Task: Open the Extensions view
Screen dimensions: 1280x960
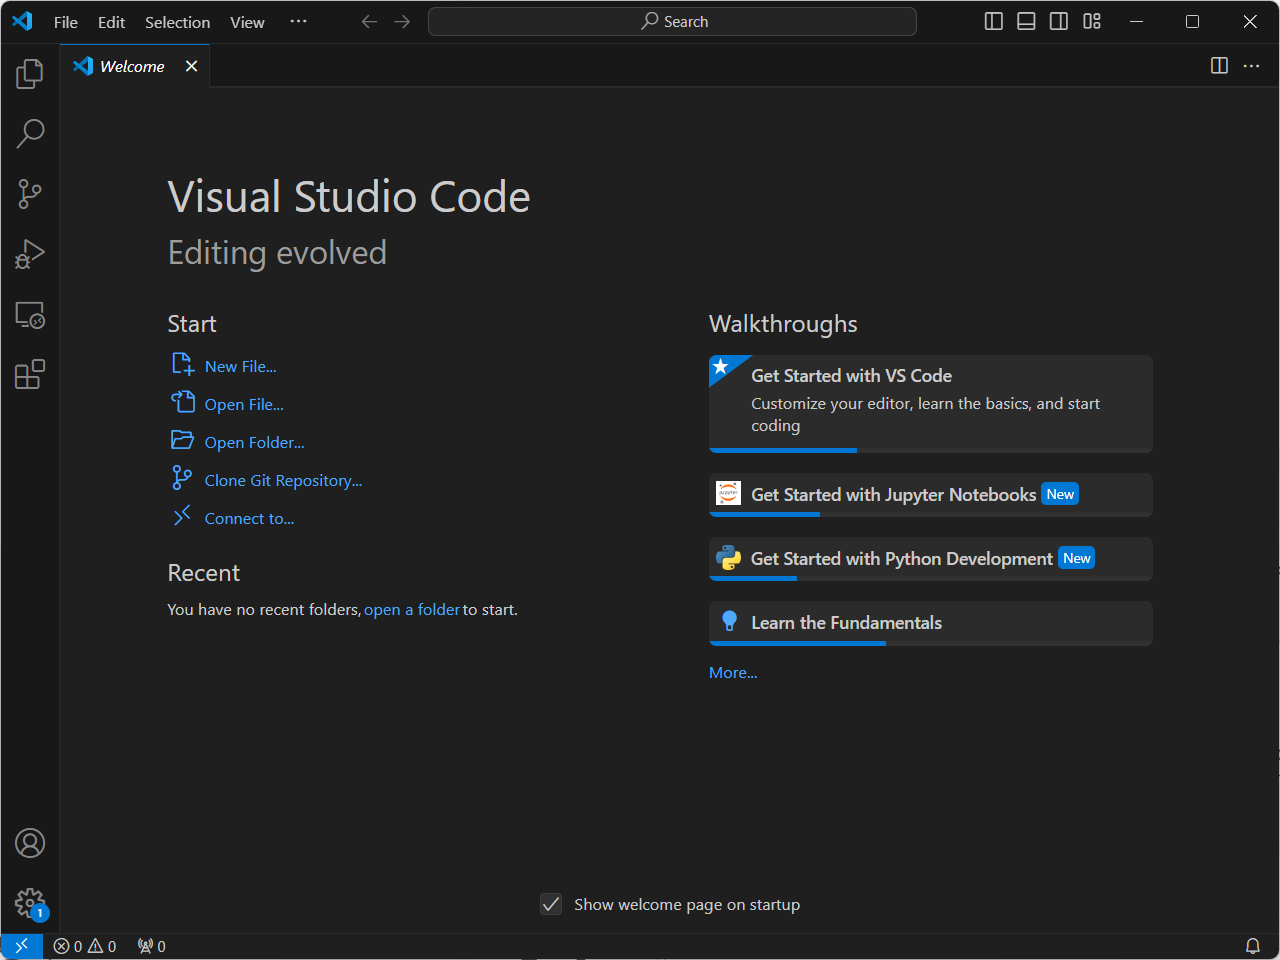Action: 30,375
